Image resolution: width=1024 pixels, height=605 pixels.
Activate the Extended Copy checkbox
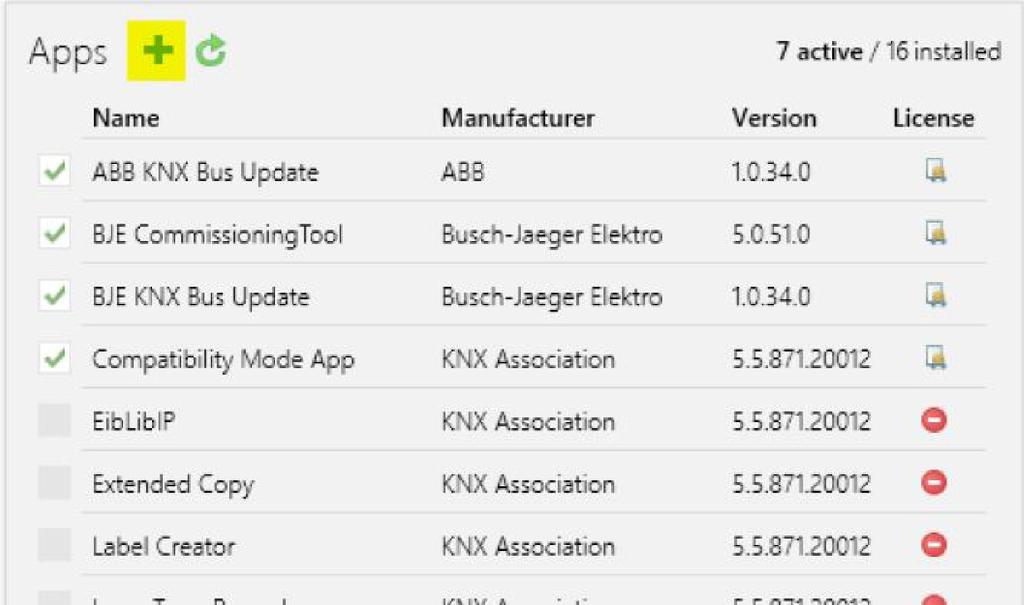point(54,484)
